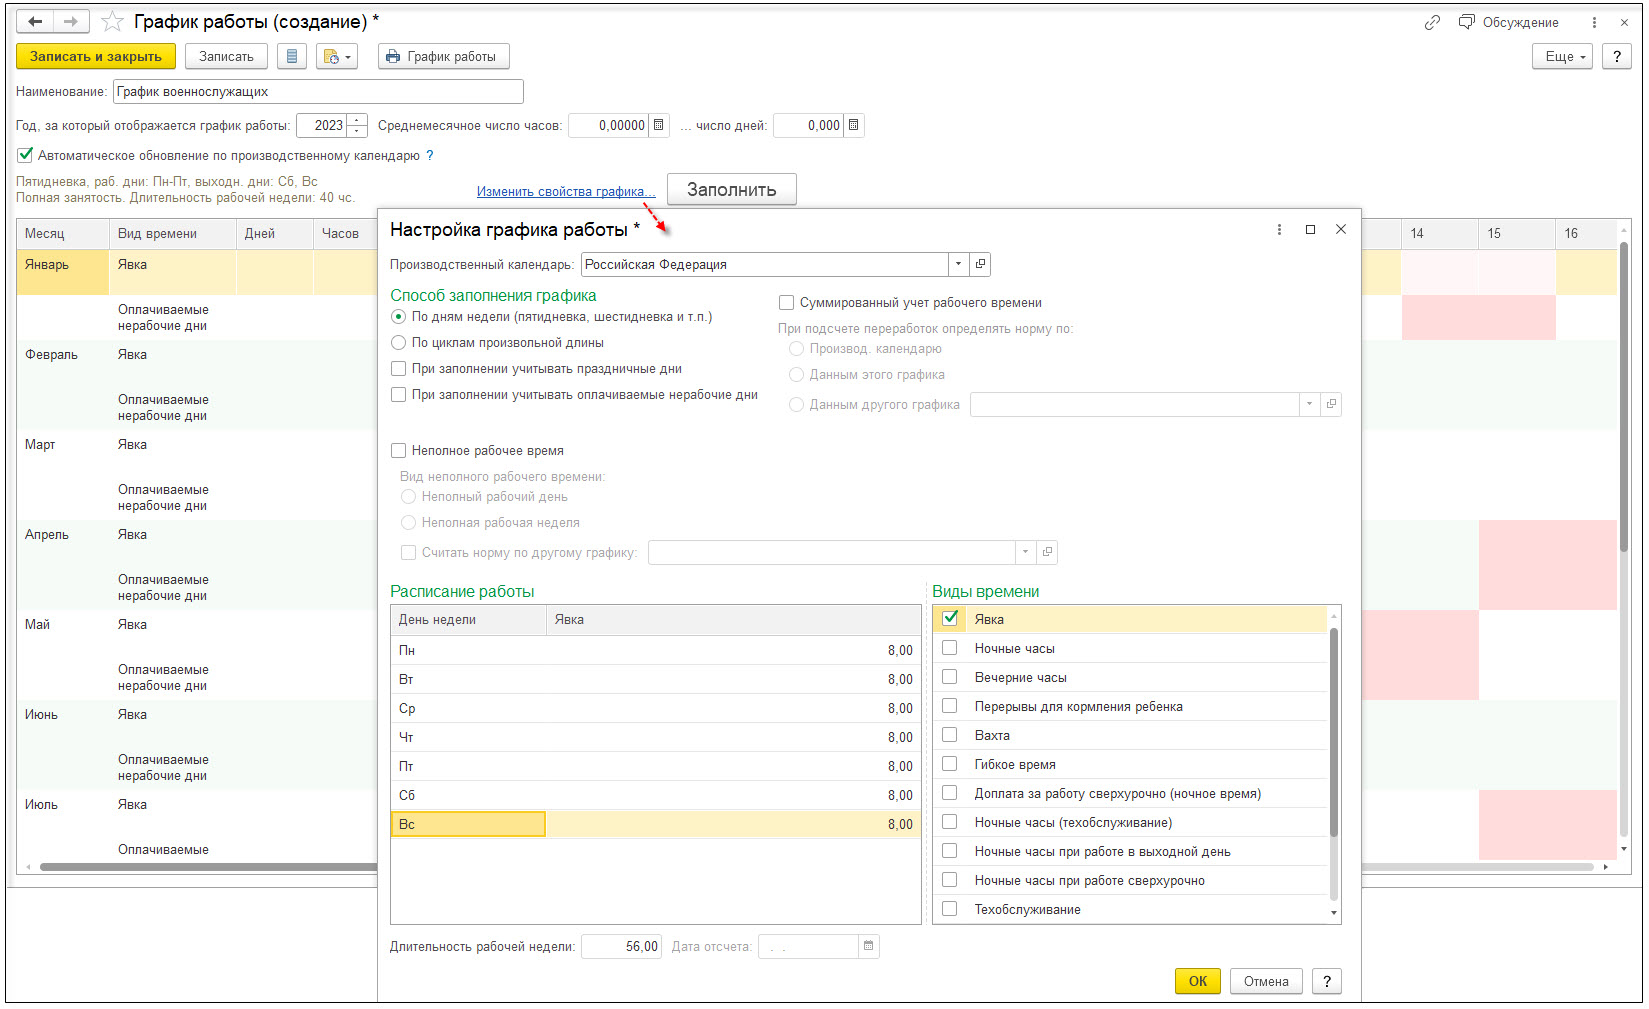This screenshot has height=1009, width=1649.
Task: Open the form's three-dot menu at top right
Action: (x=1594, y=22)
